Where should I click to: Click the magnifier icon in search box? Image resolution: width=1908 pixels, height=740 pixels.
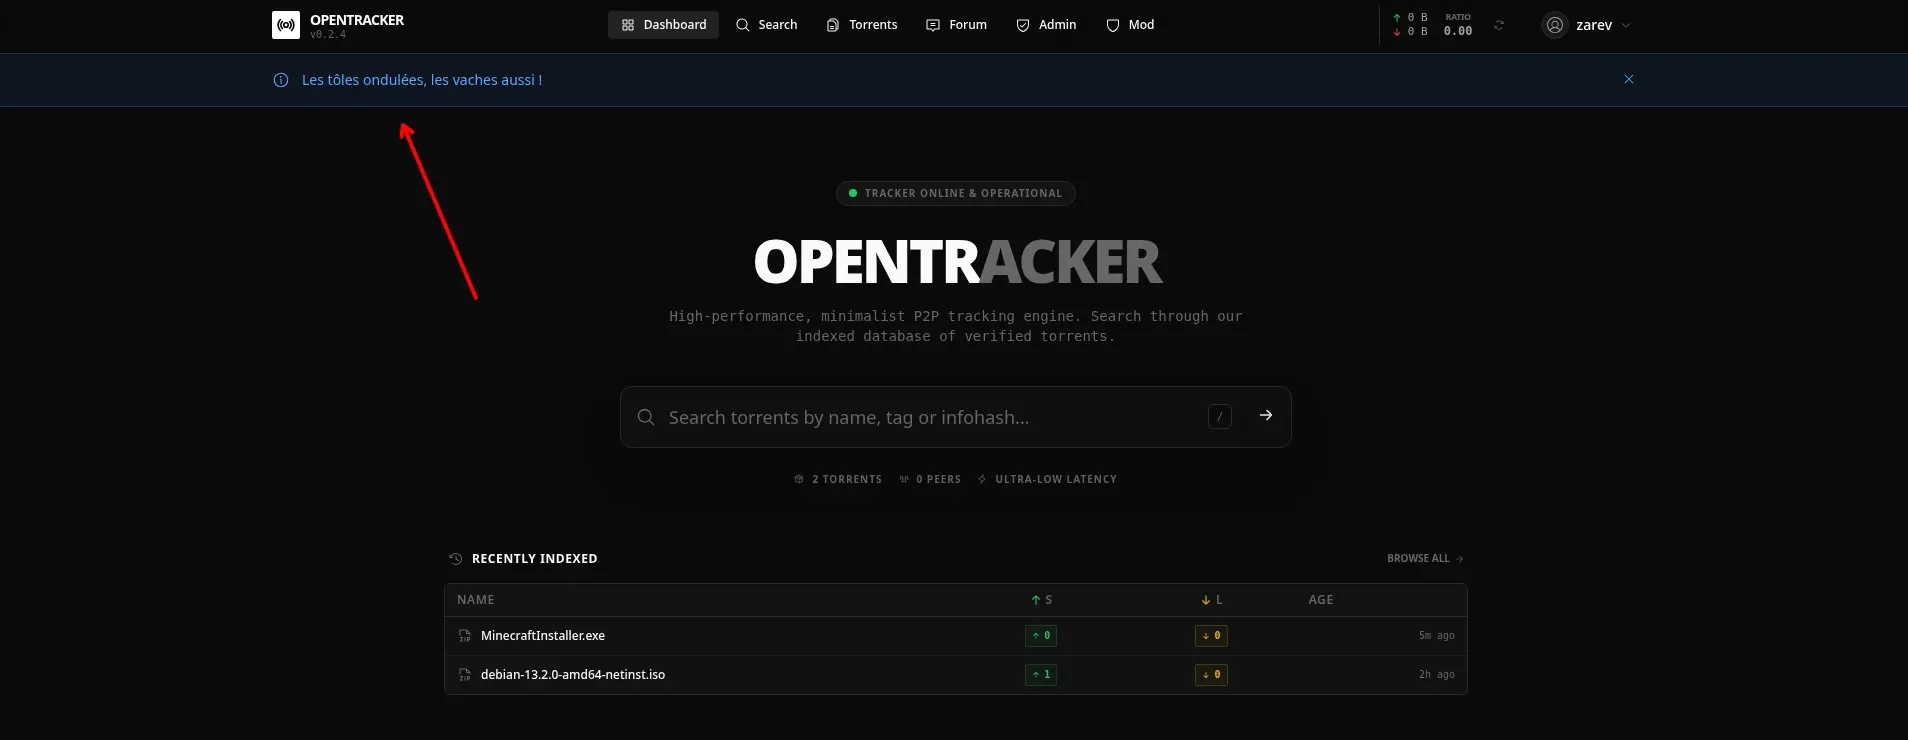point(646,417)
